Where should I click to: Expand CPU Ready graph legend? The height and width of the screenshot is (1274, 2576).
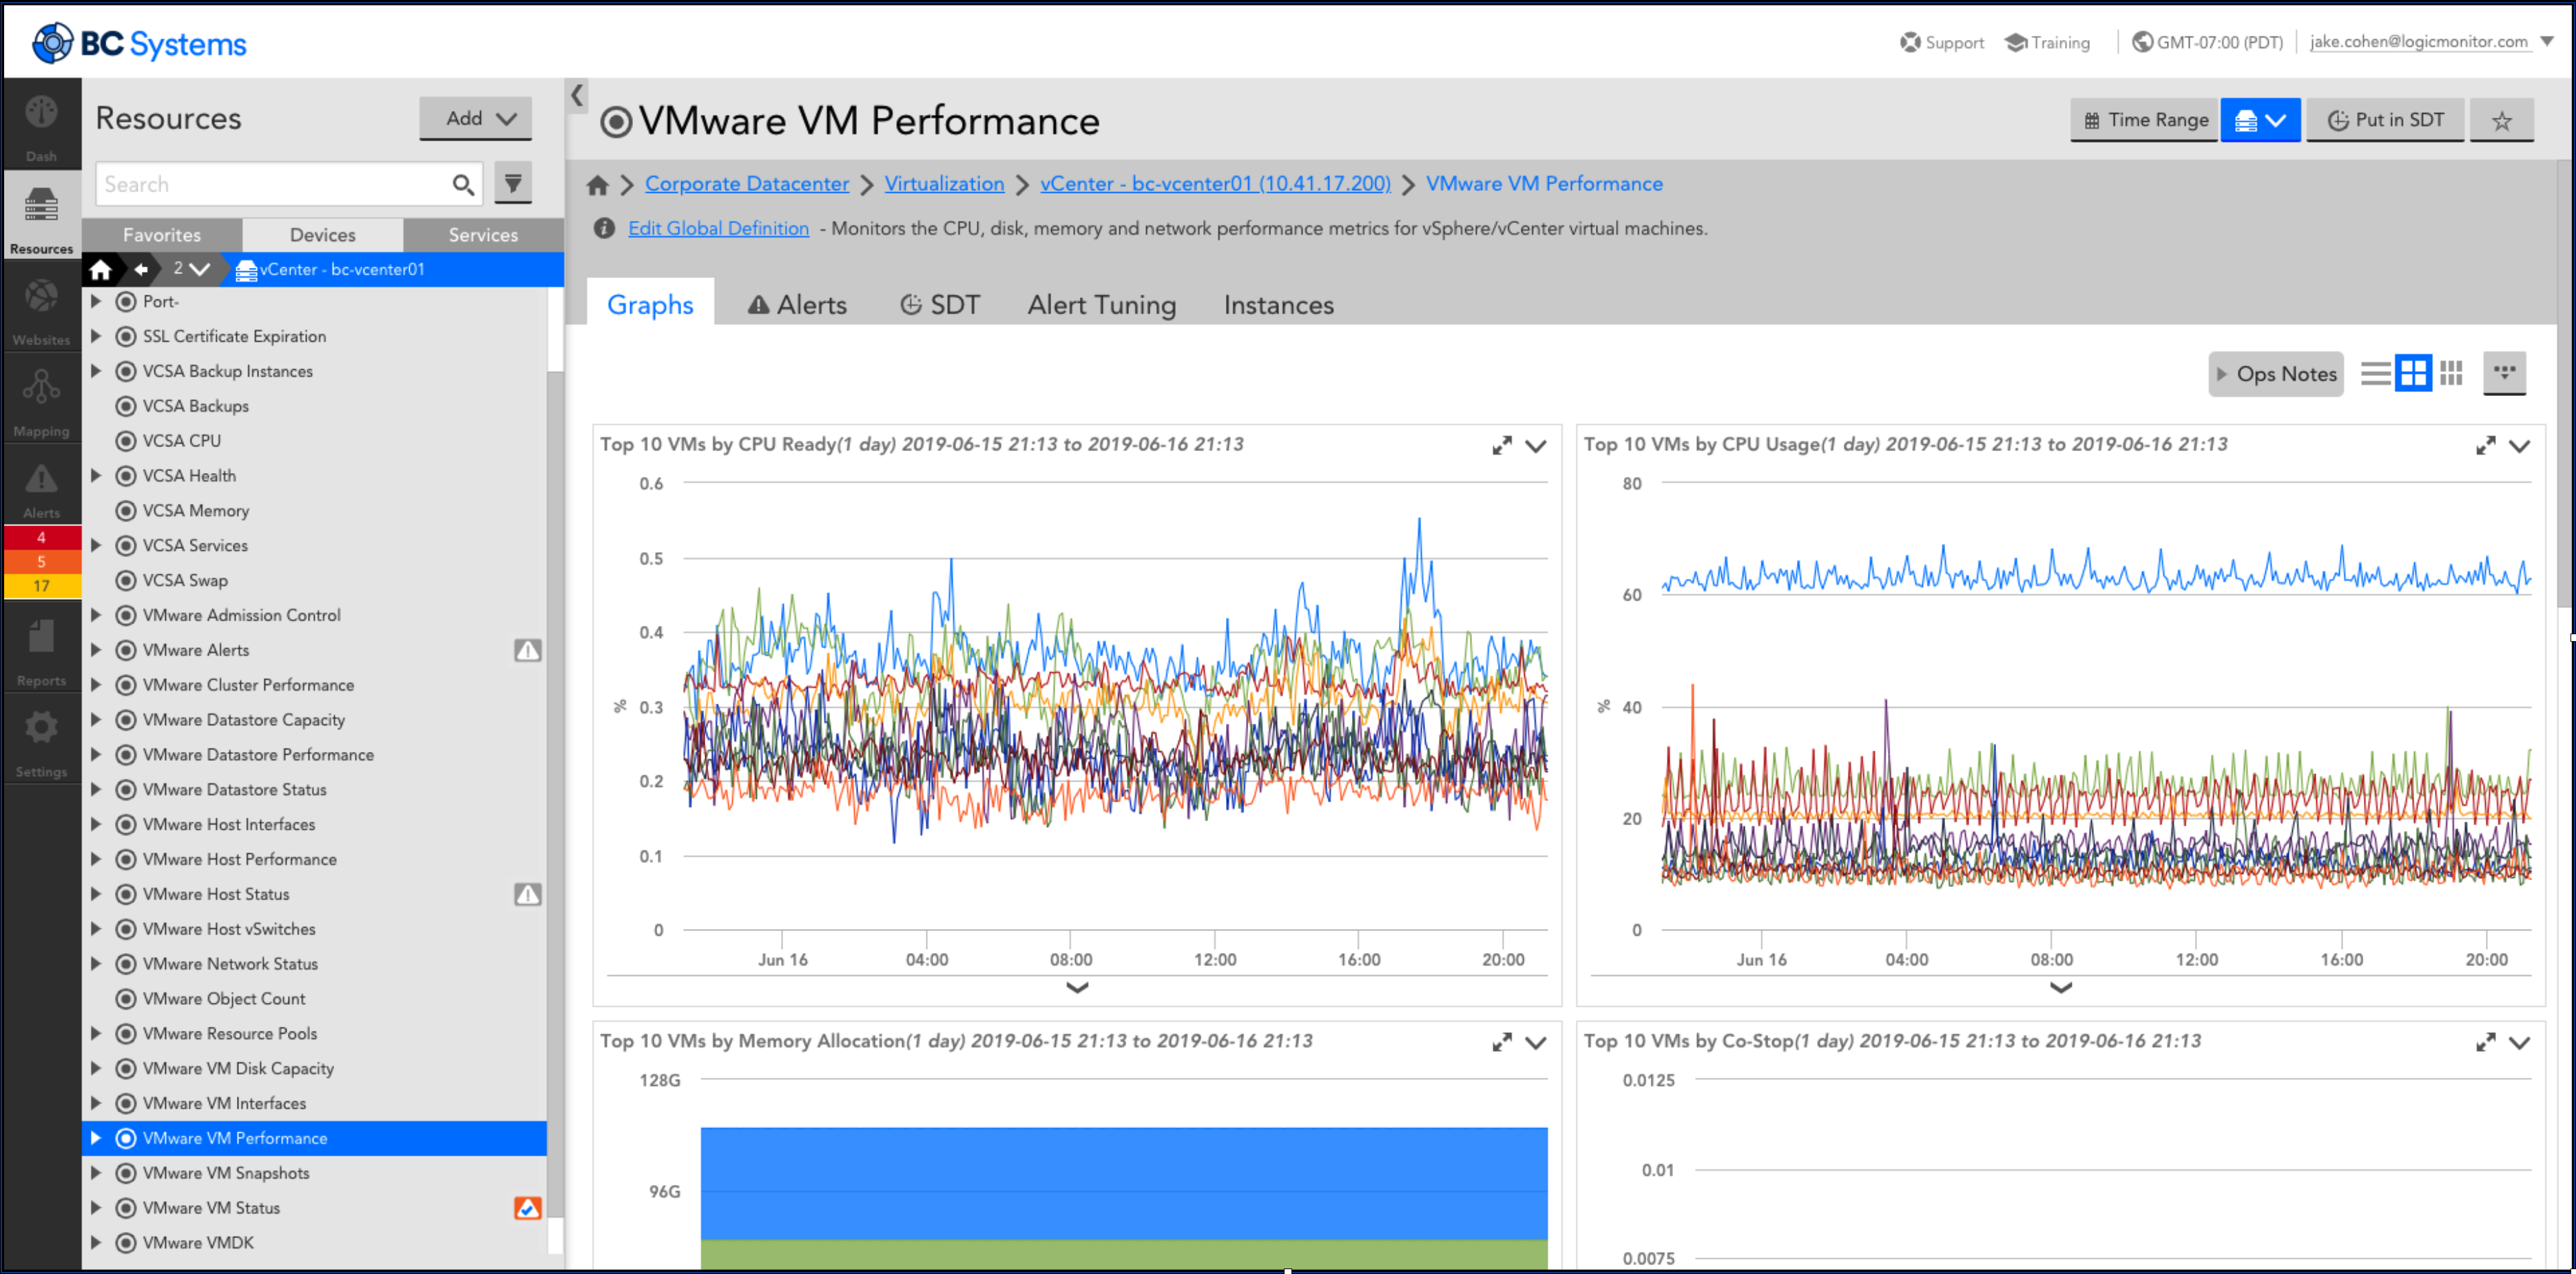[x=1076, y=988]
